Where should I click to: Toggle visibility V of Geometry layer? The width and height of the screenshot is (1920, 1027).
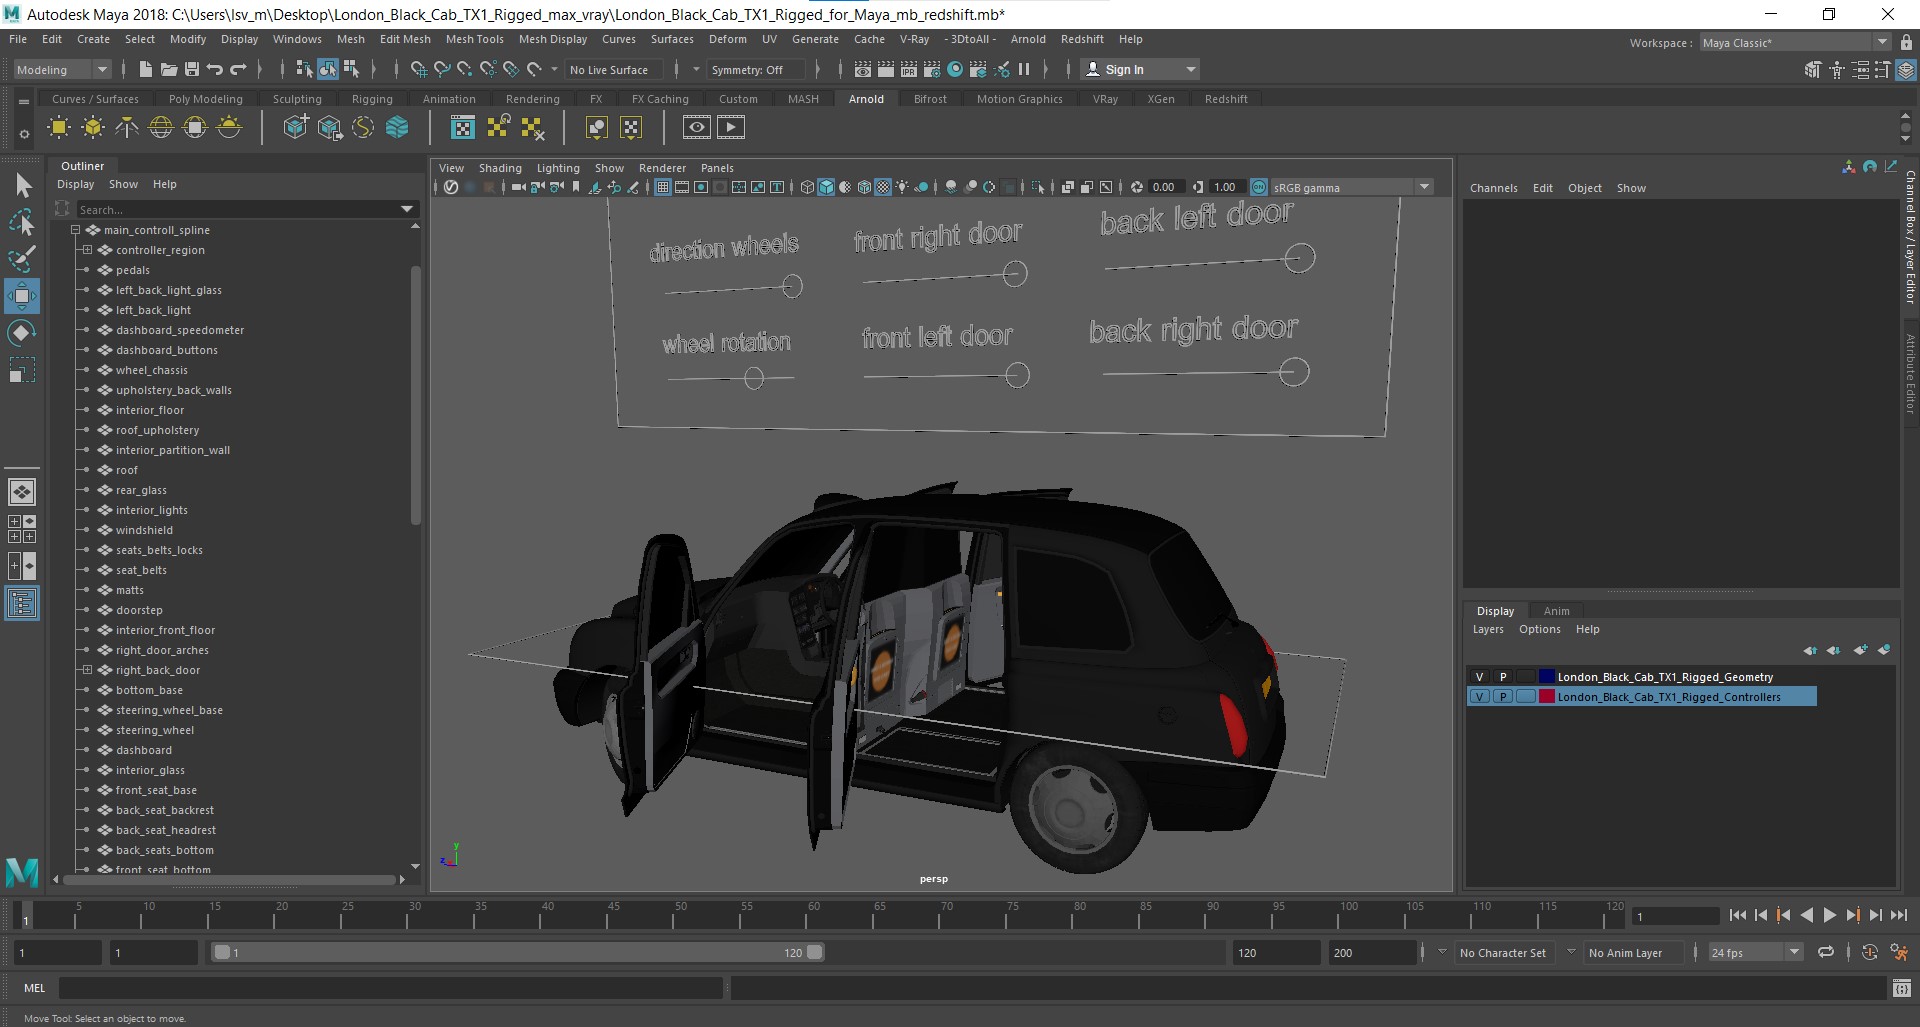pos(1480,677)
